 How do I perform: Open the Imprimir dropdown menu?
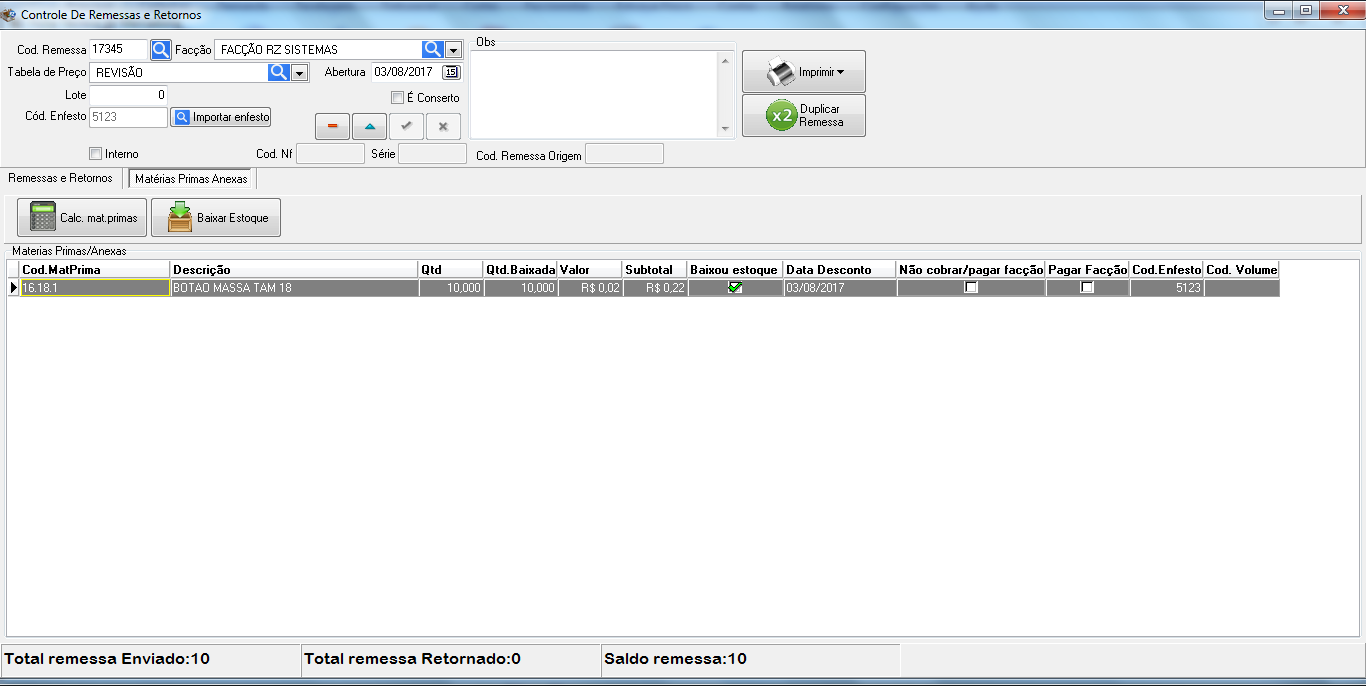(803, 72)
